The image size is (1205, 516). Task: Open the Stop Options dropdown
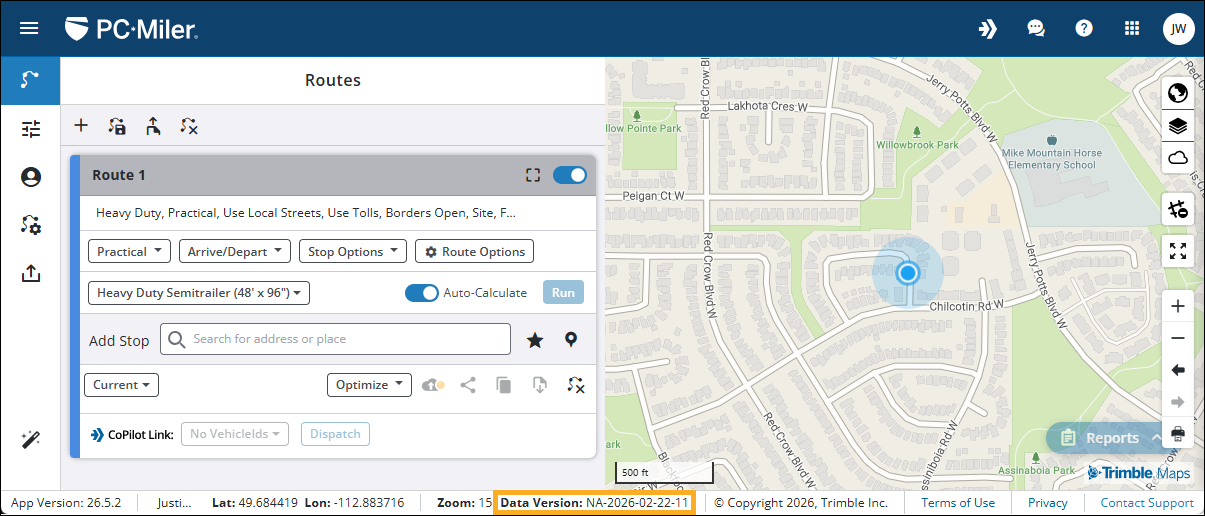pos(353,252)
